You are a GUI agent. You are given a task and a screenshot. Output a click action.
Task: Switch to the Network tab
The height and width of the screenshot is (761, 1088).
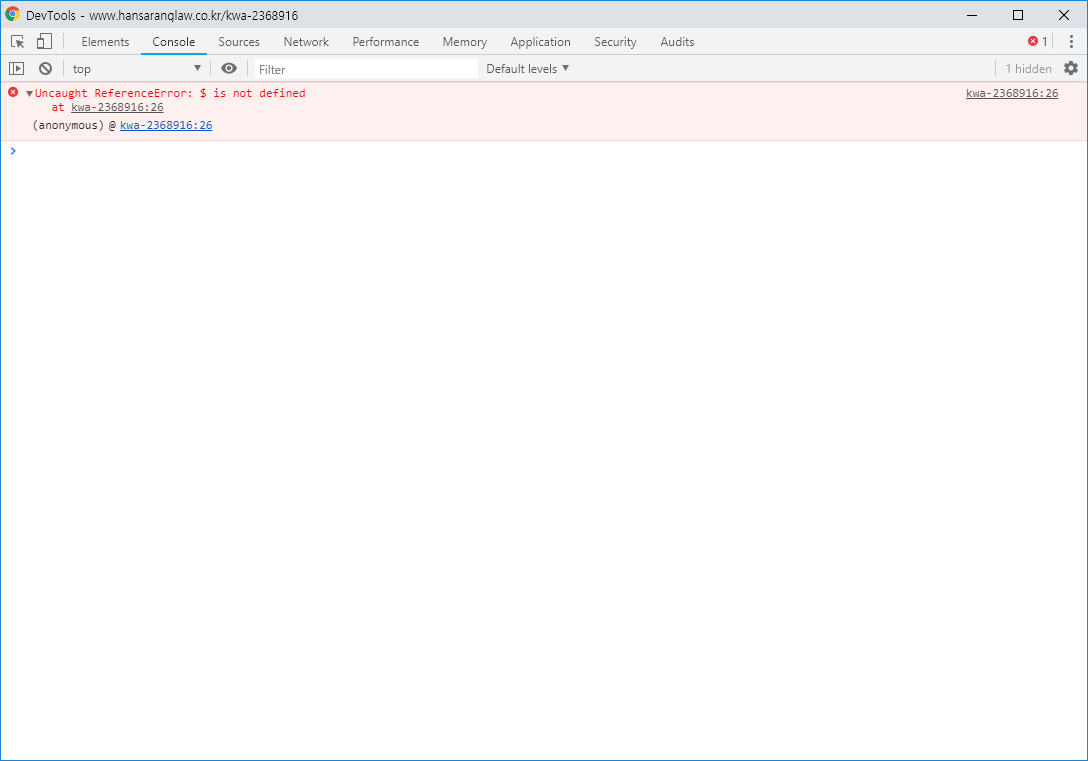click(306, 42)
